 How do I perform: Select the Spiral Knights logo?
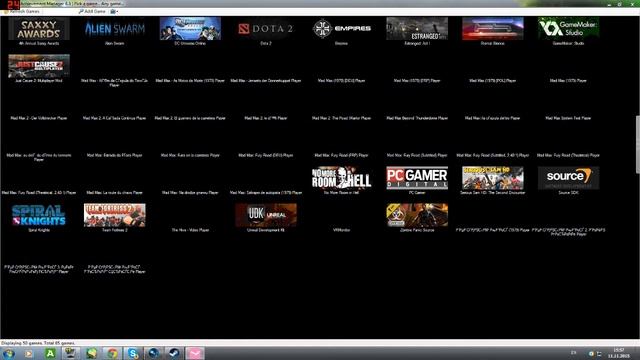[x=39, y=215]
